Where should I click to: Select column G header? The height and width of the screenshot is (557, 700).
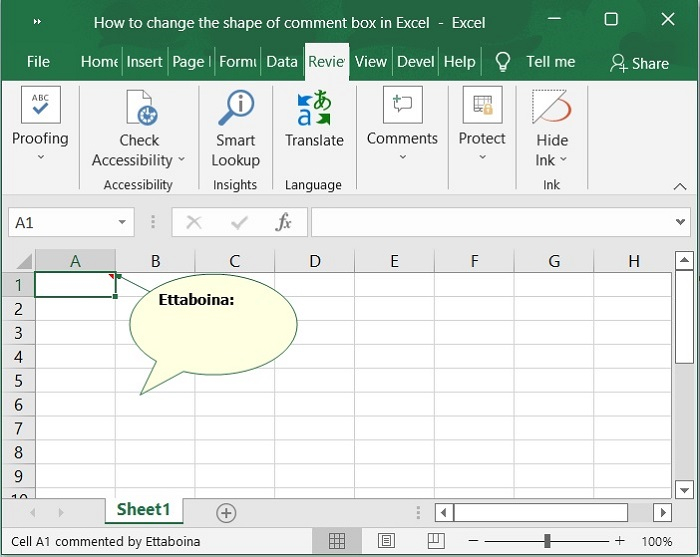[x=554, y=261]
